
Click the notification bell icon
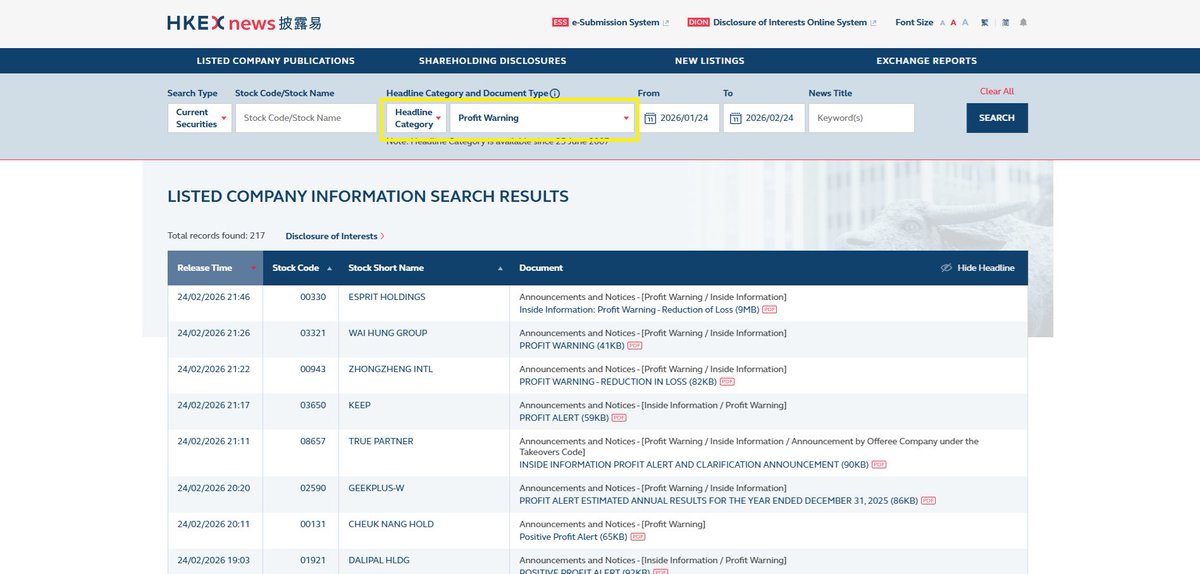(x=1023, y=22)
